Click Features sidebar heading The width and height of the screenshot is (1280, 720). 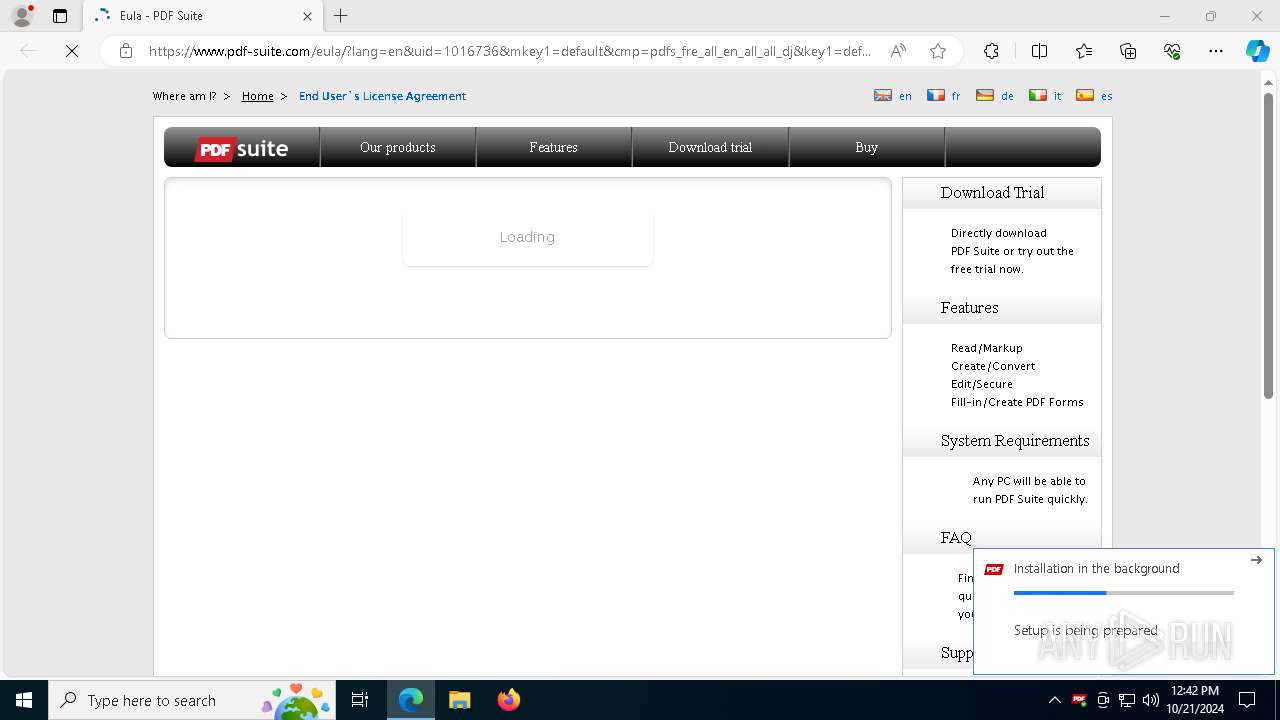[x=969, y=308]
